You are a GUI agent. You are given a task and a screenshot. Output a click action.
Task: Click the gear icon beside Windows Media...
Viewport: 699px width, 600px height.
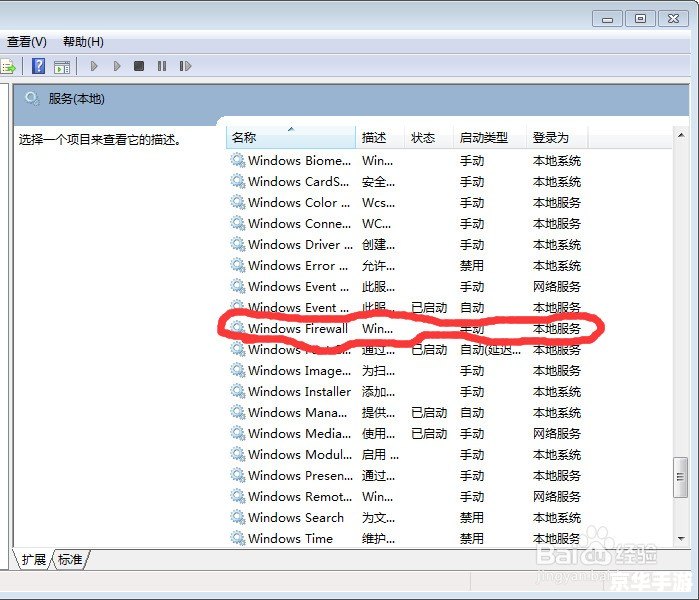coord(238,433)
